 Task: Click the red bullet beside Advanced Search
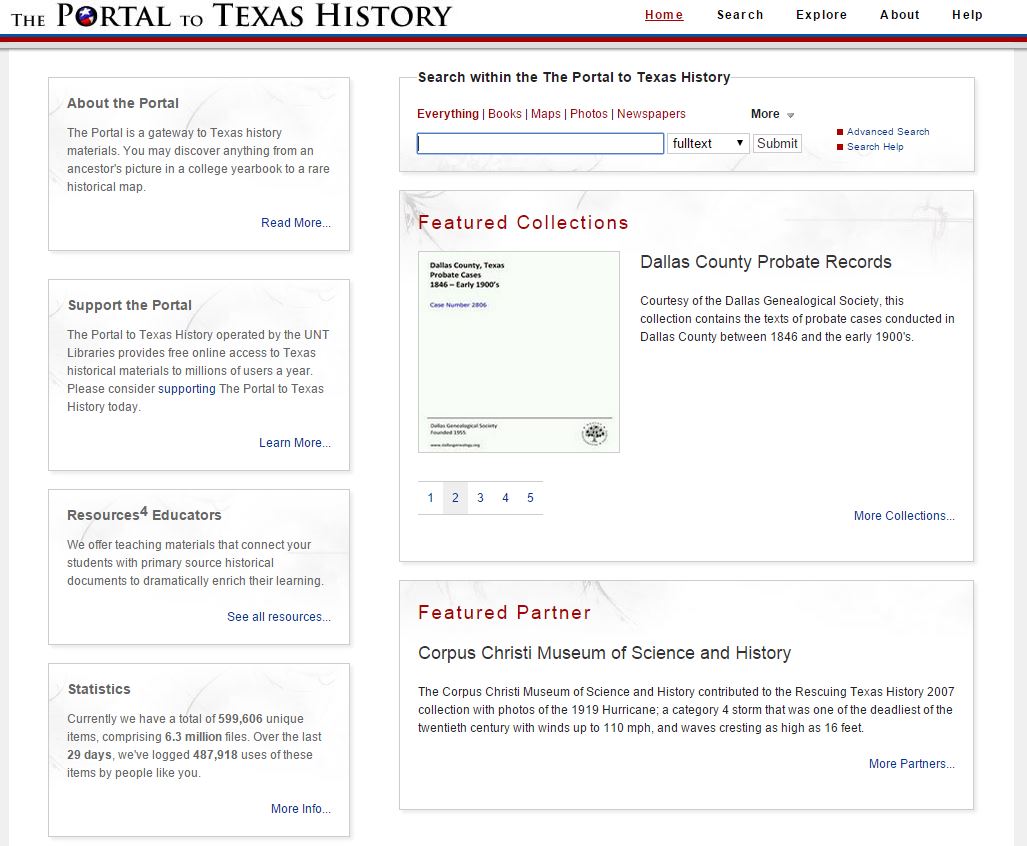(840, 132)
